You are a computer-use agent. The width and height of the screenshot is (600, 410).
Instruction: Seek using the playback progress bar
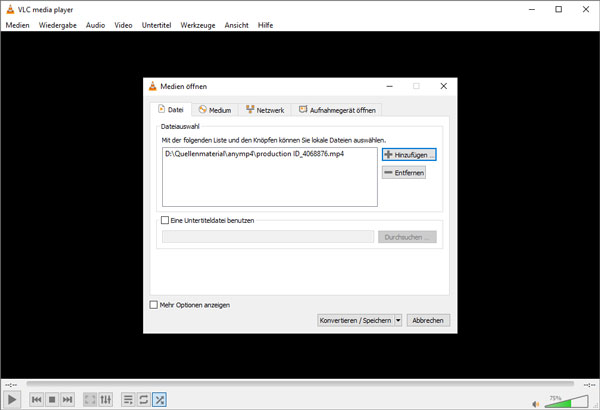[300, 384]
